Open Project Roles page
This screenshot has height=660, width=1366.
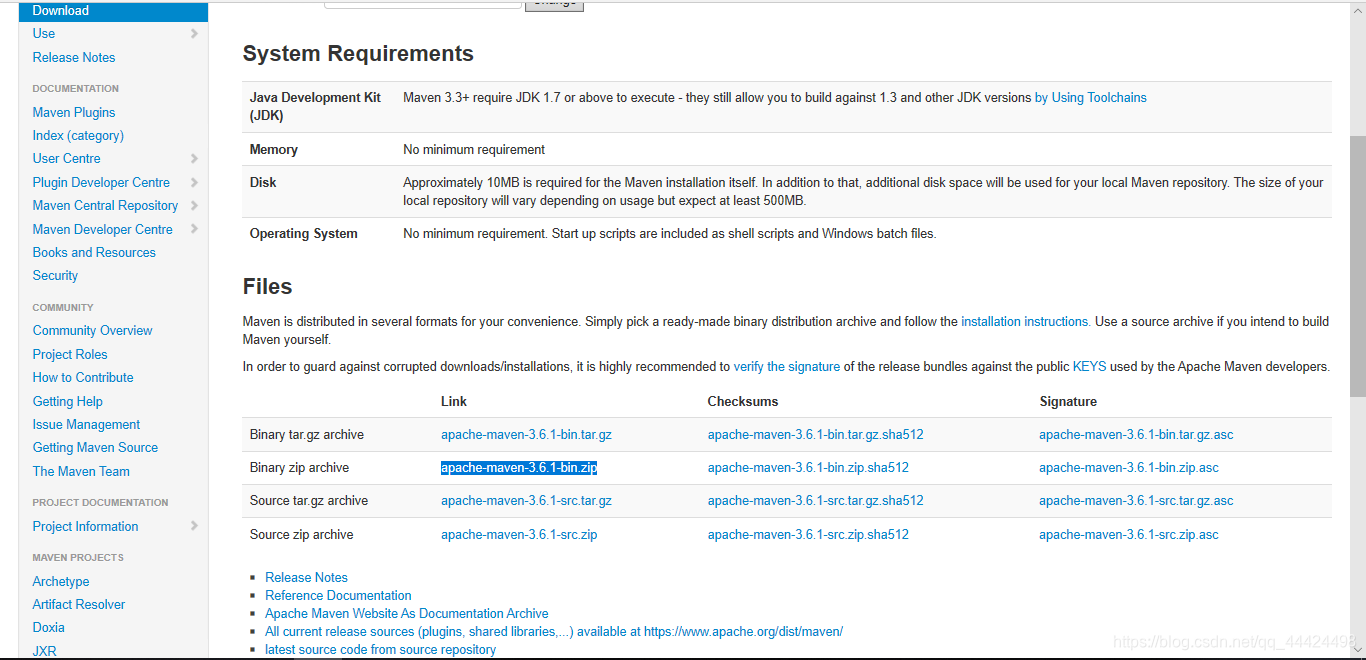coord(70,355)
